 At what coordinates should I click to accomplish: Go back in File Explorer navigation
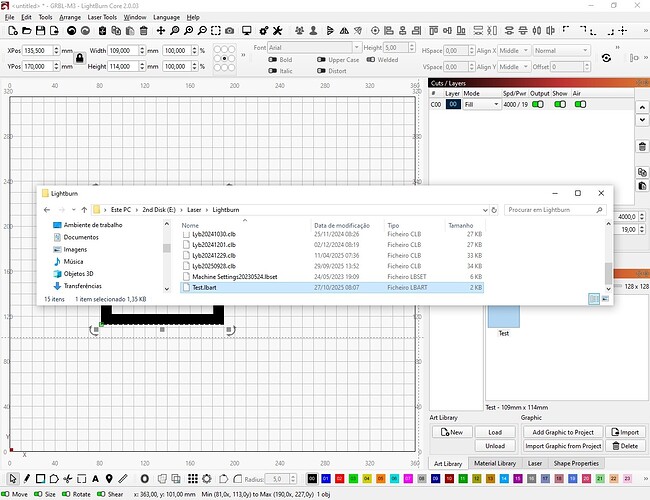[49, 210]
